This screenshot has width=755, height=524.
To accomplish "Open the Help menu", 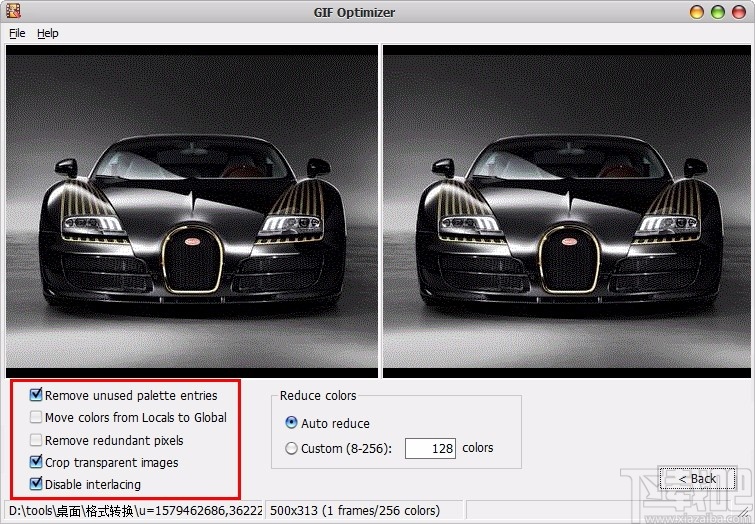I will point(48,33).
